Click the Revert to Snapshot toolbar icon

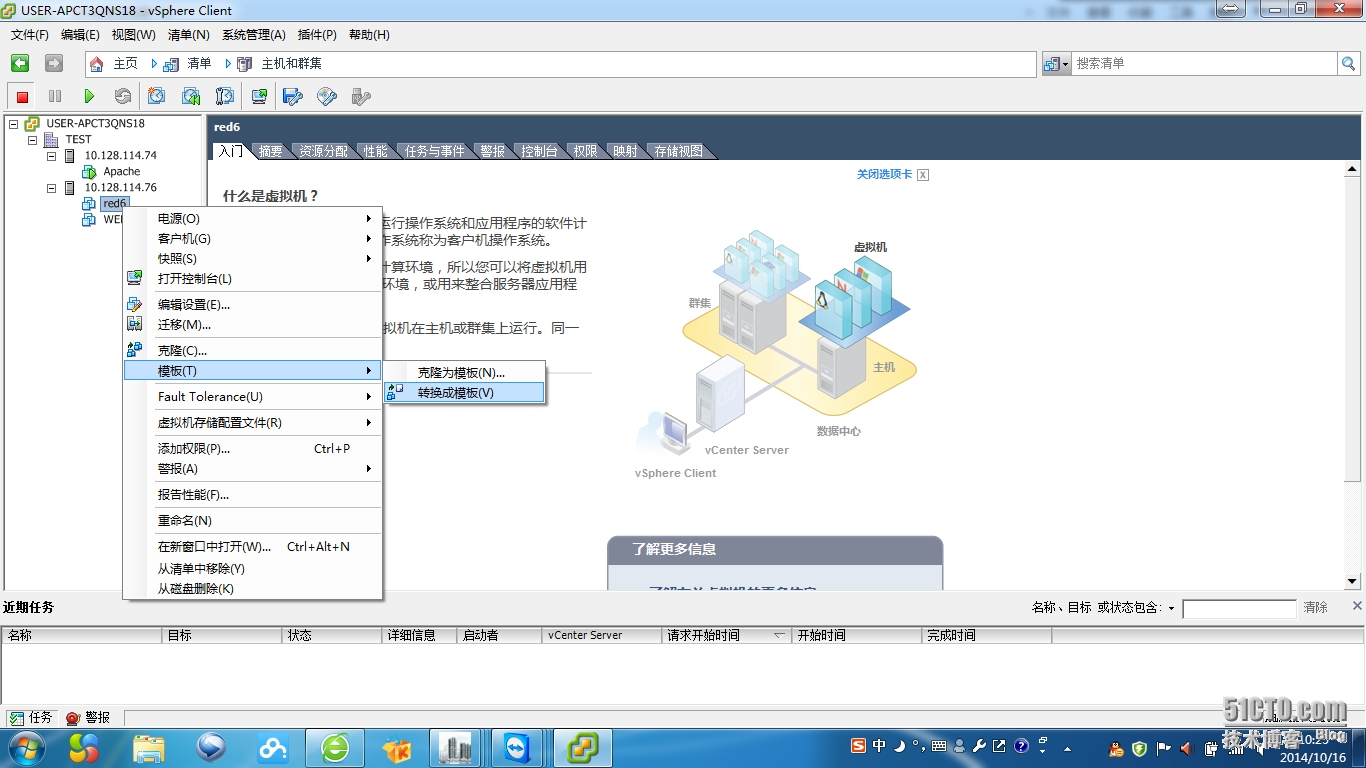(191, 96)
